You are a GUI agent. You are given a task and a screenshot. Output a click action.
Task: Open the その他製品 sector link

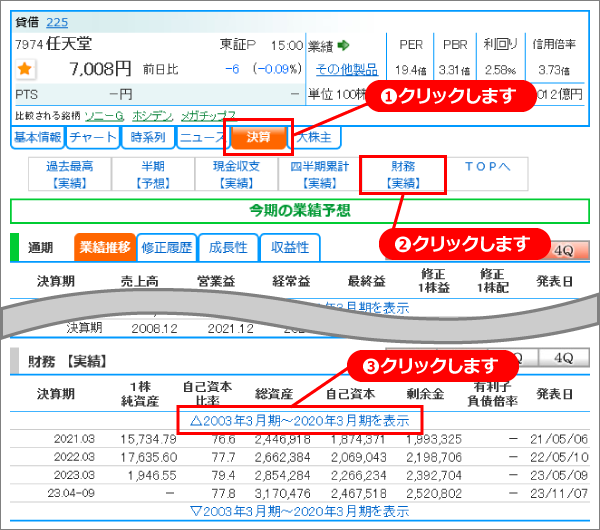347,69
